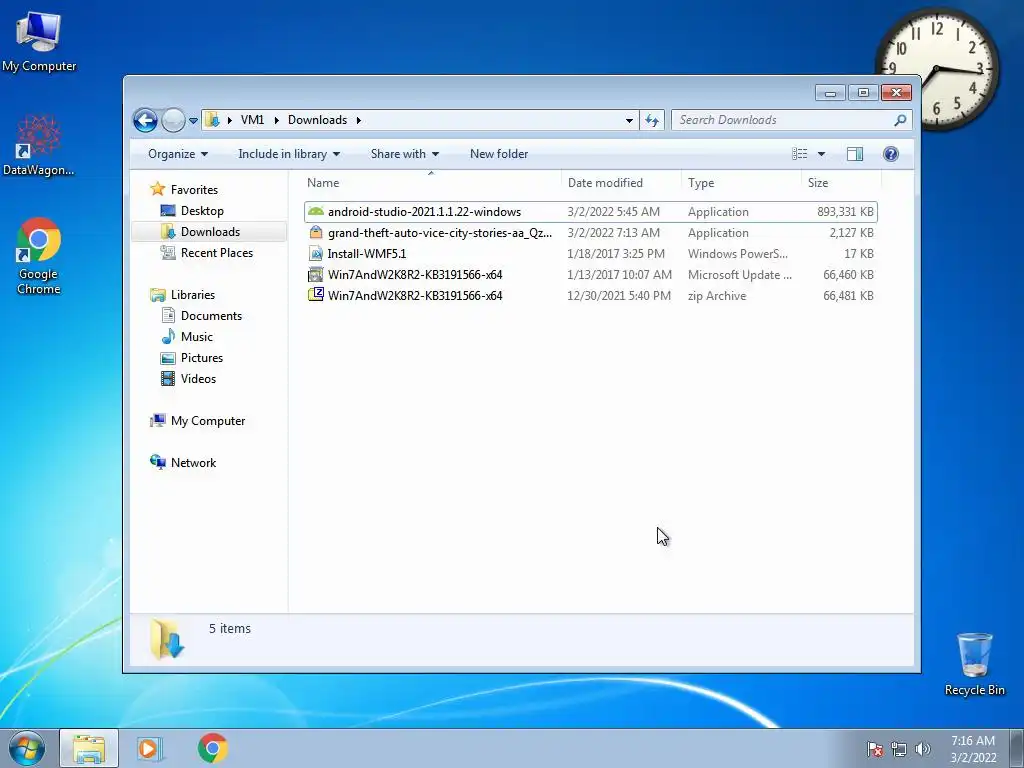The image size is (1024, 768).
Task: Click the desktop clock gadget
Action: (936, 69)
